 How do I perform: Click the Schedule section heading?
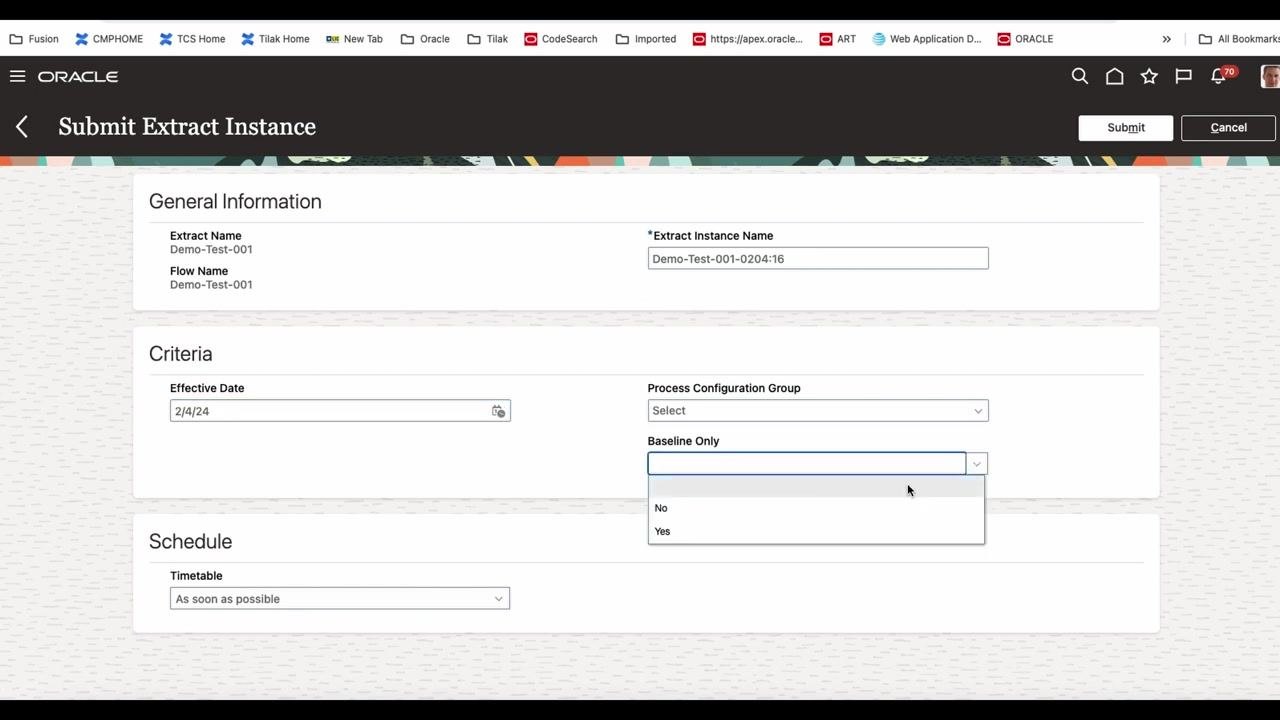191,542
